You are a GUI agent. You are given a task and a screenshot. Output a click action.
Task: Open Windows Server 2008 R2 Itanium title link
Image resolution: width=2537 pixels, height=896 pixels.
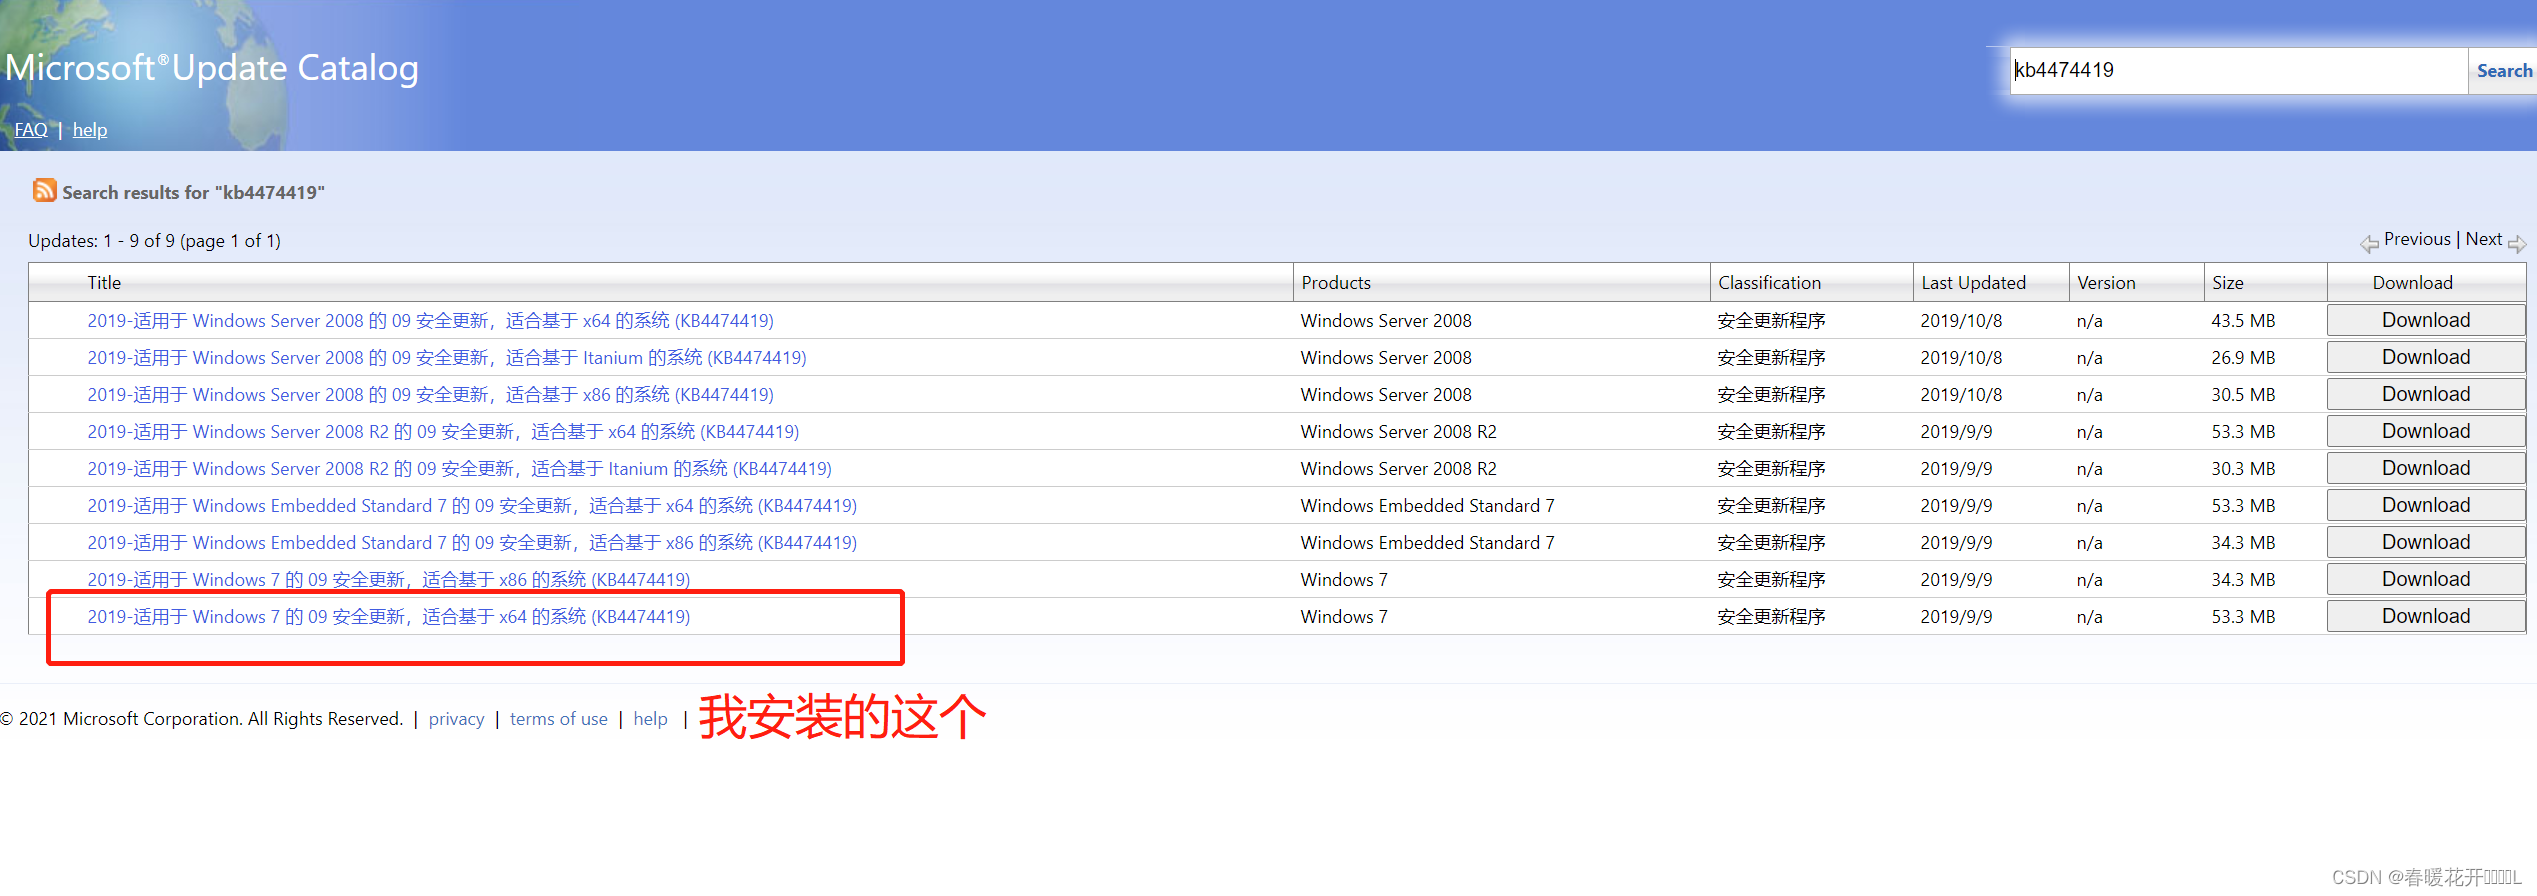tap(459, 469)
